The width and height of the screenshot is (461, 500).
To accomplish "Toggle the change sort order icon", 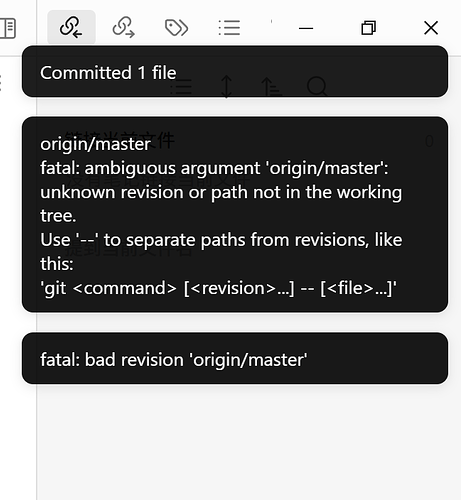I will coord(271,87).
